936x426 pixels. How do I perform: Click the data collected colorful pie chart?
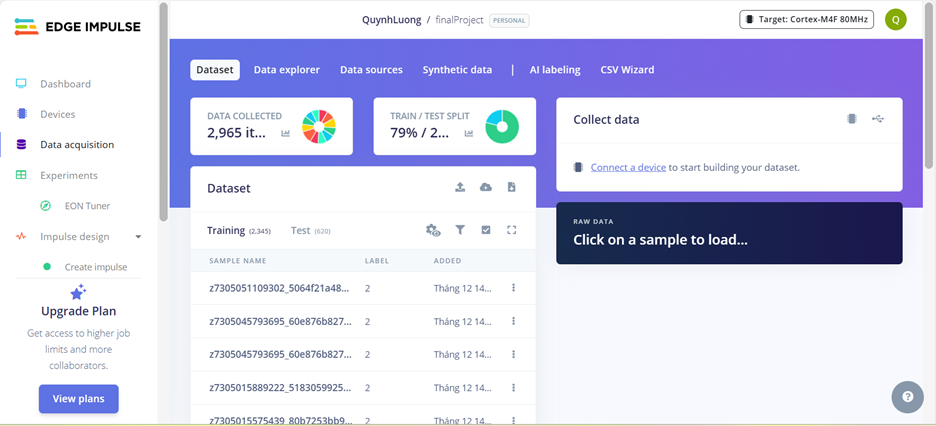319,127
